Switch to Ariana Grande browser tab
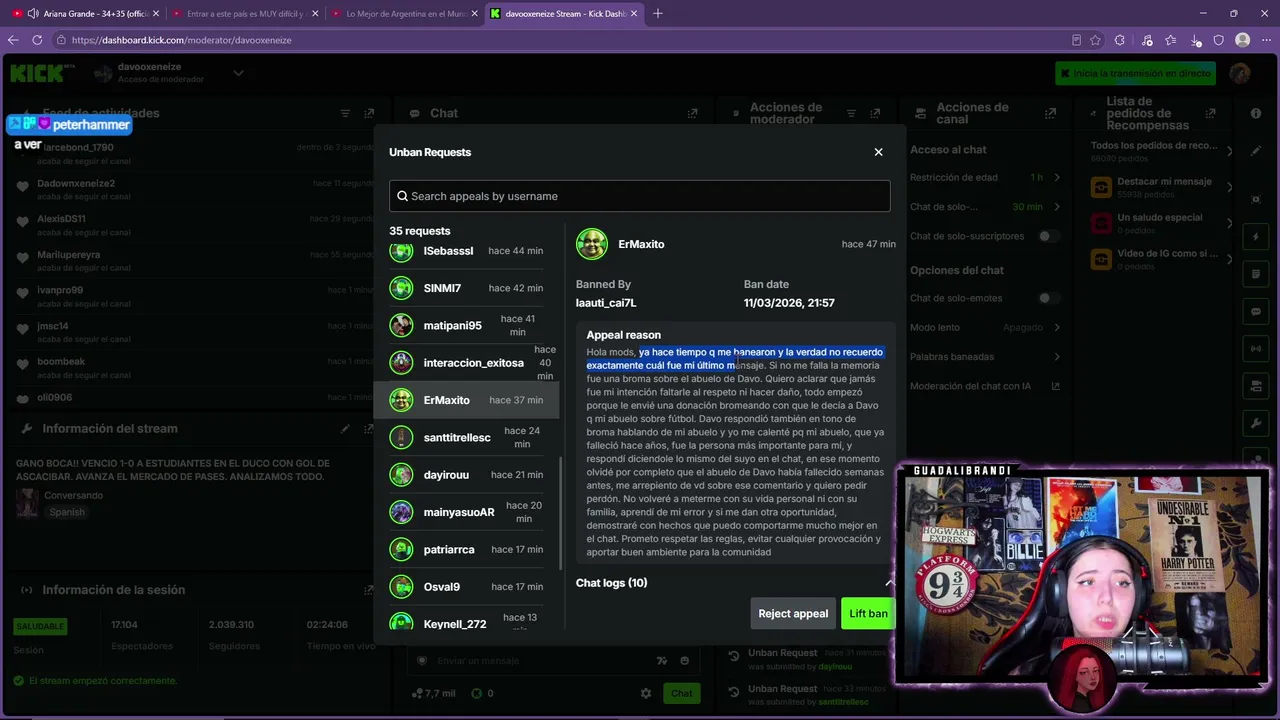Image resolution: width=1280 pixels, height=720 pixels. (86, 14)
